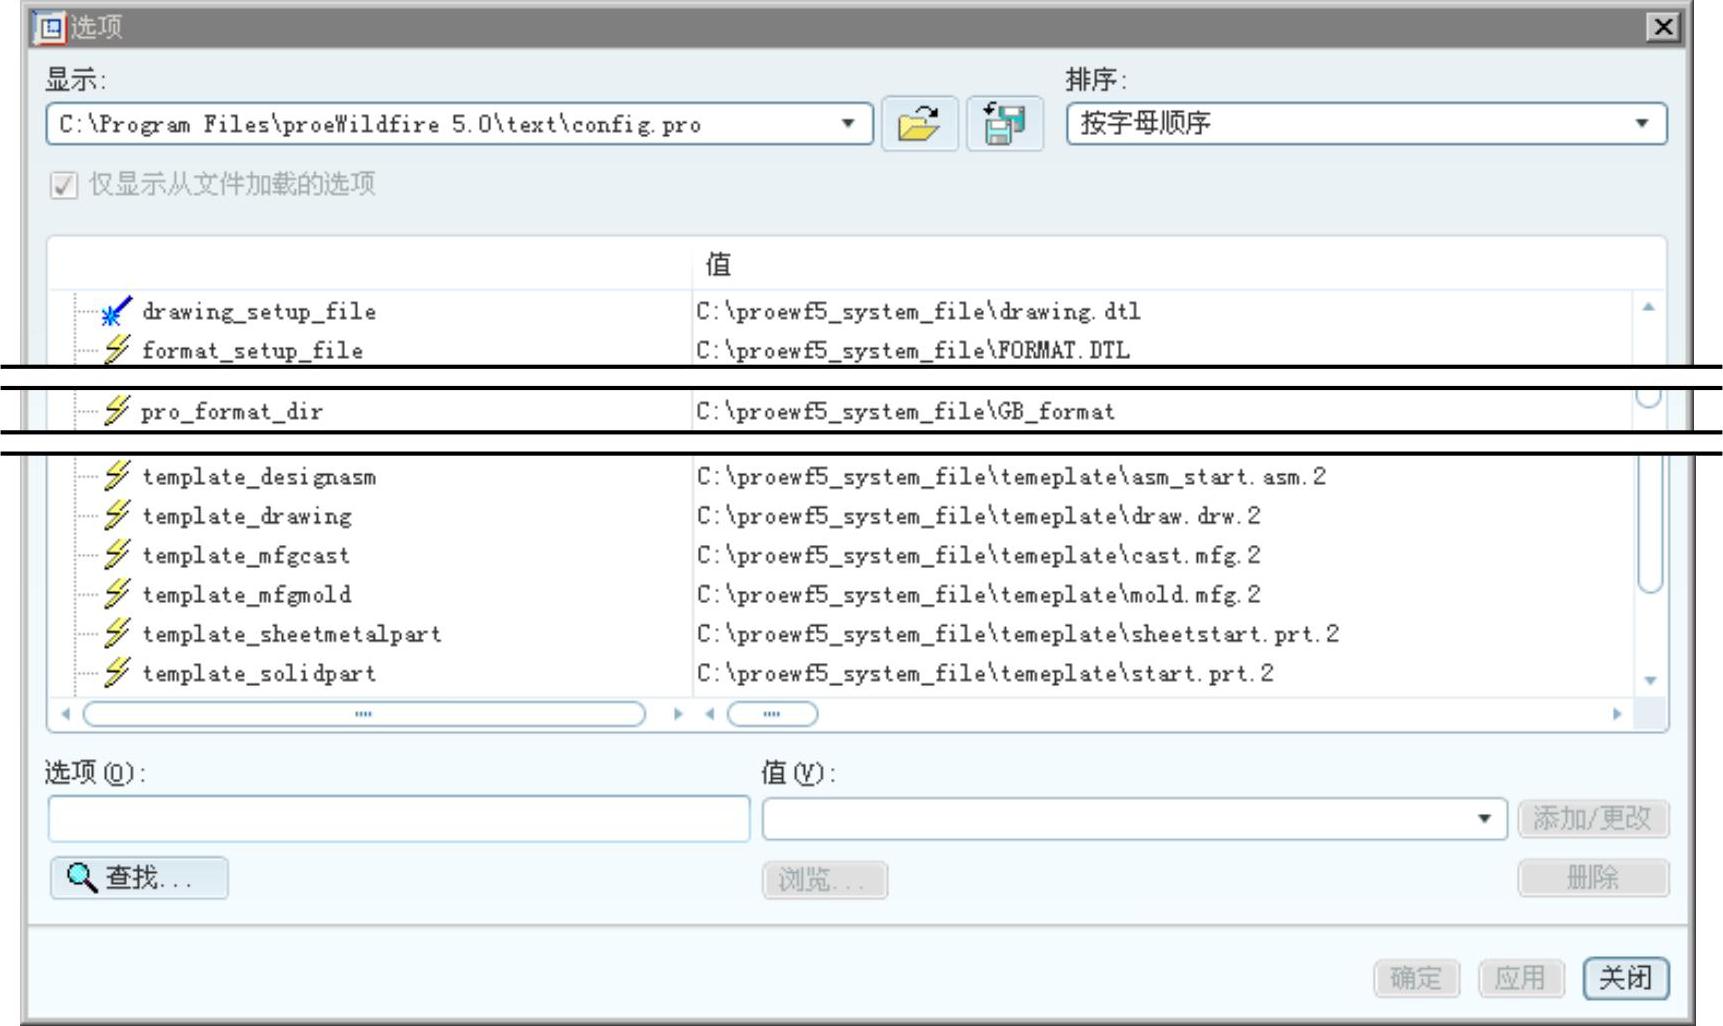Image resolution: width=1723 pixels, height=1026 pixels.
Task: Open the config.pro path display dropdown
Action: (847, 124)
